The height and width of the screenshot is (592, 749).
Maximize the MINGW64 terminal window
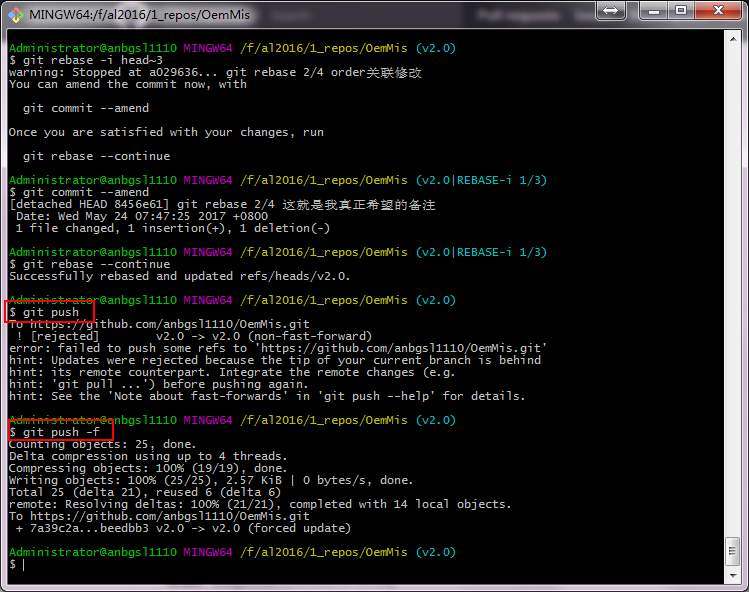tap(681, 11)
